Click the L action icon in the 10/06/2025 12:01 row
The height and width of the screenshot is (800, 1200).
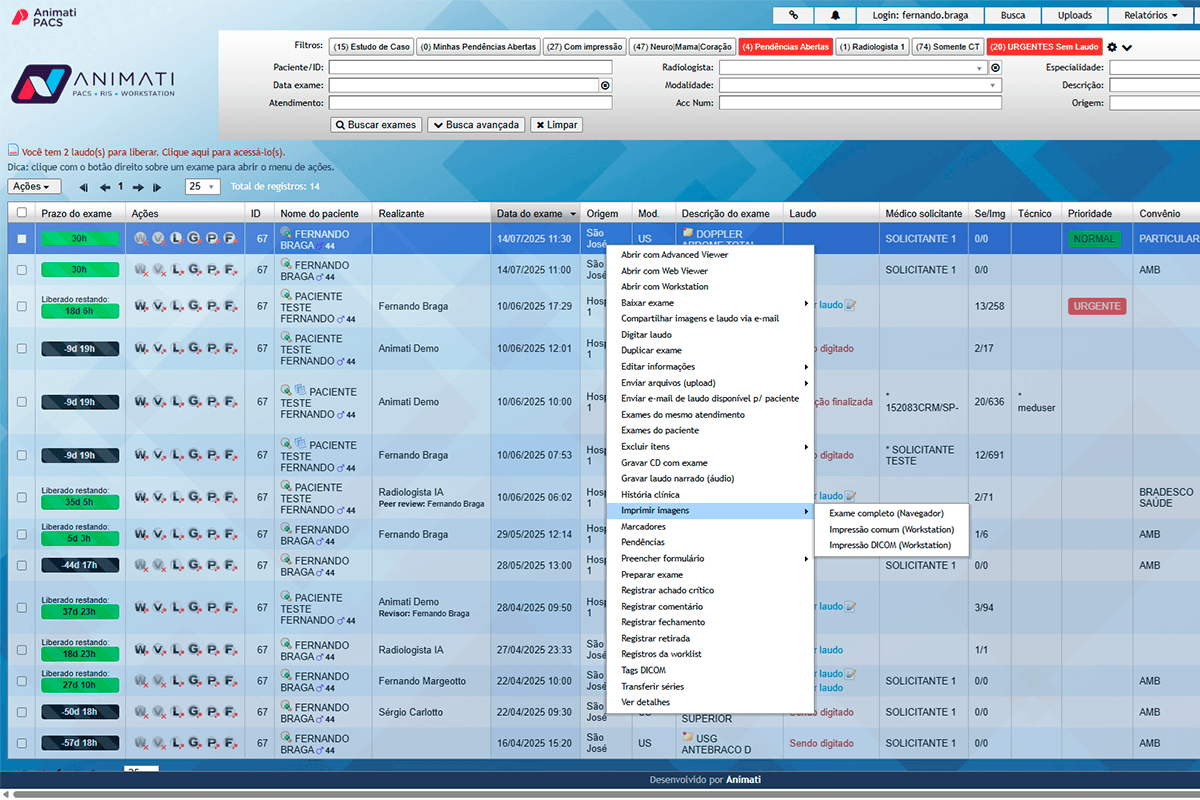[x=177, y=349]
